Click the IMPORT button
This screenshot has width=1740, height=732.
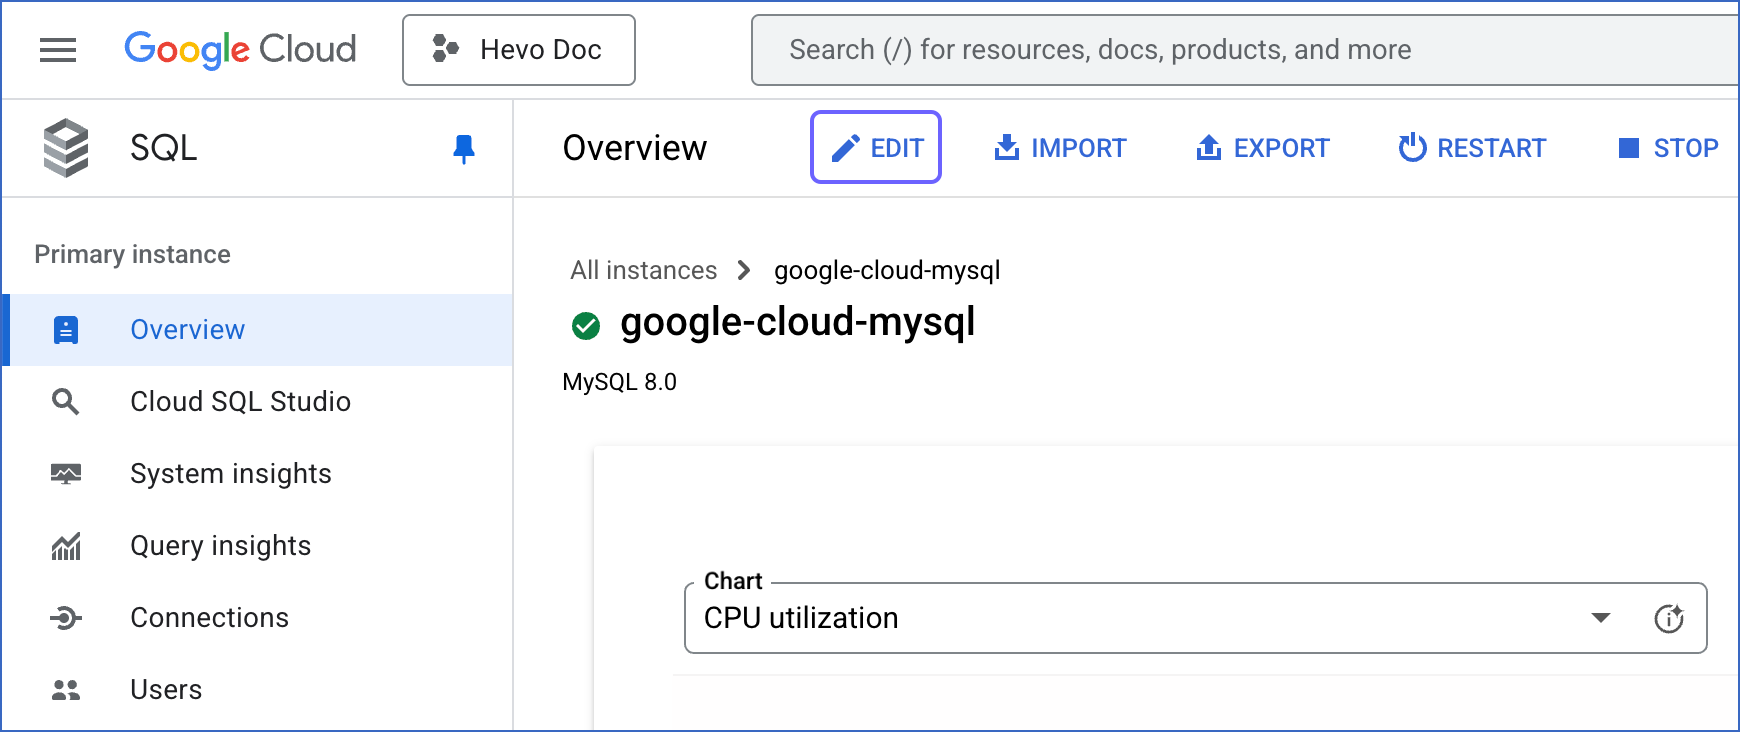(x=1060, y=148)
